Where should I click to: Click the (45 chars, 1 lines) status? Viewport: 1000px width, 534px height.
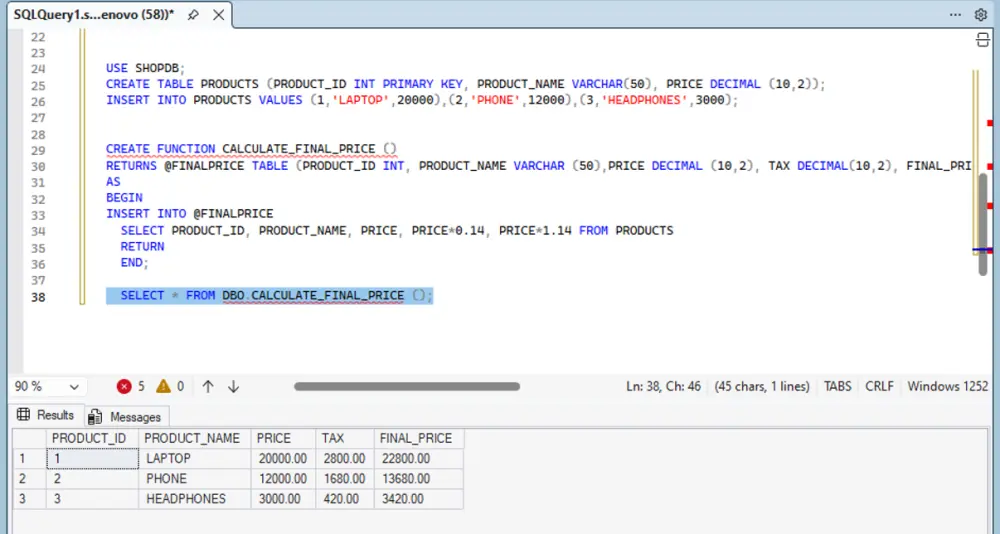click(761, 386)
